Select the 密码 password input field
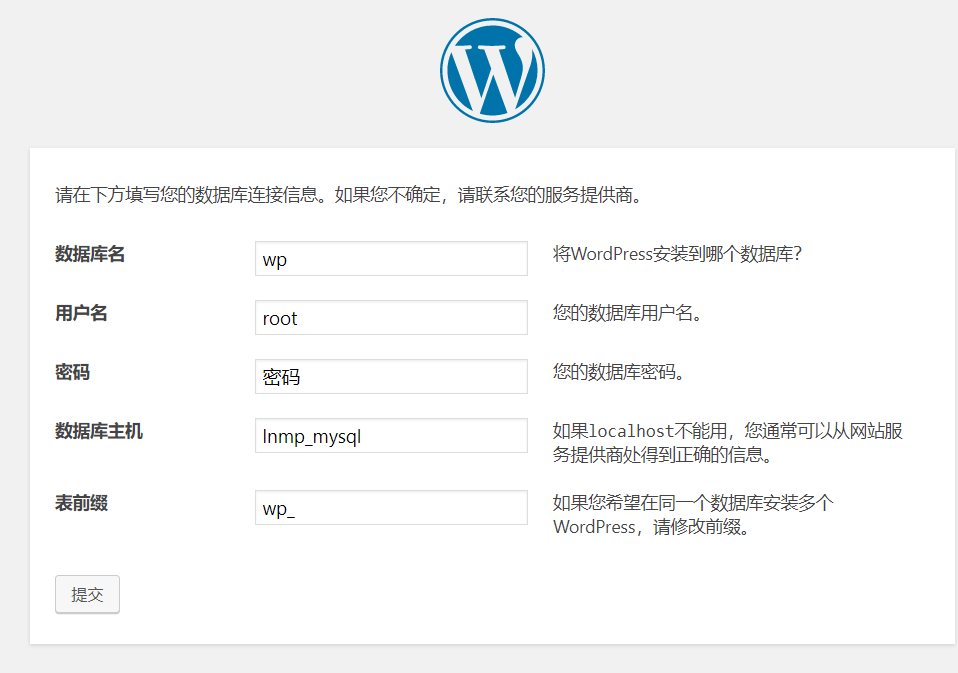Viewport: 958px width, 673px height. (390, 376)
